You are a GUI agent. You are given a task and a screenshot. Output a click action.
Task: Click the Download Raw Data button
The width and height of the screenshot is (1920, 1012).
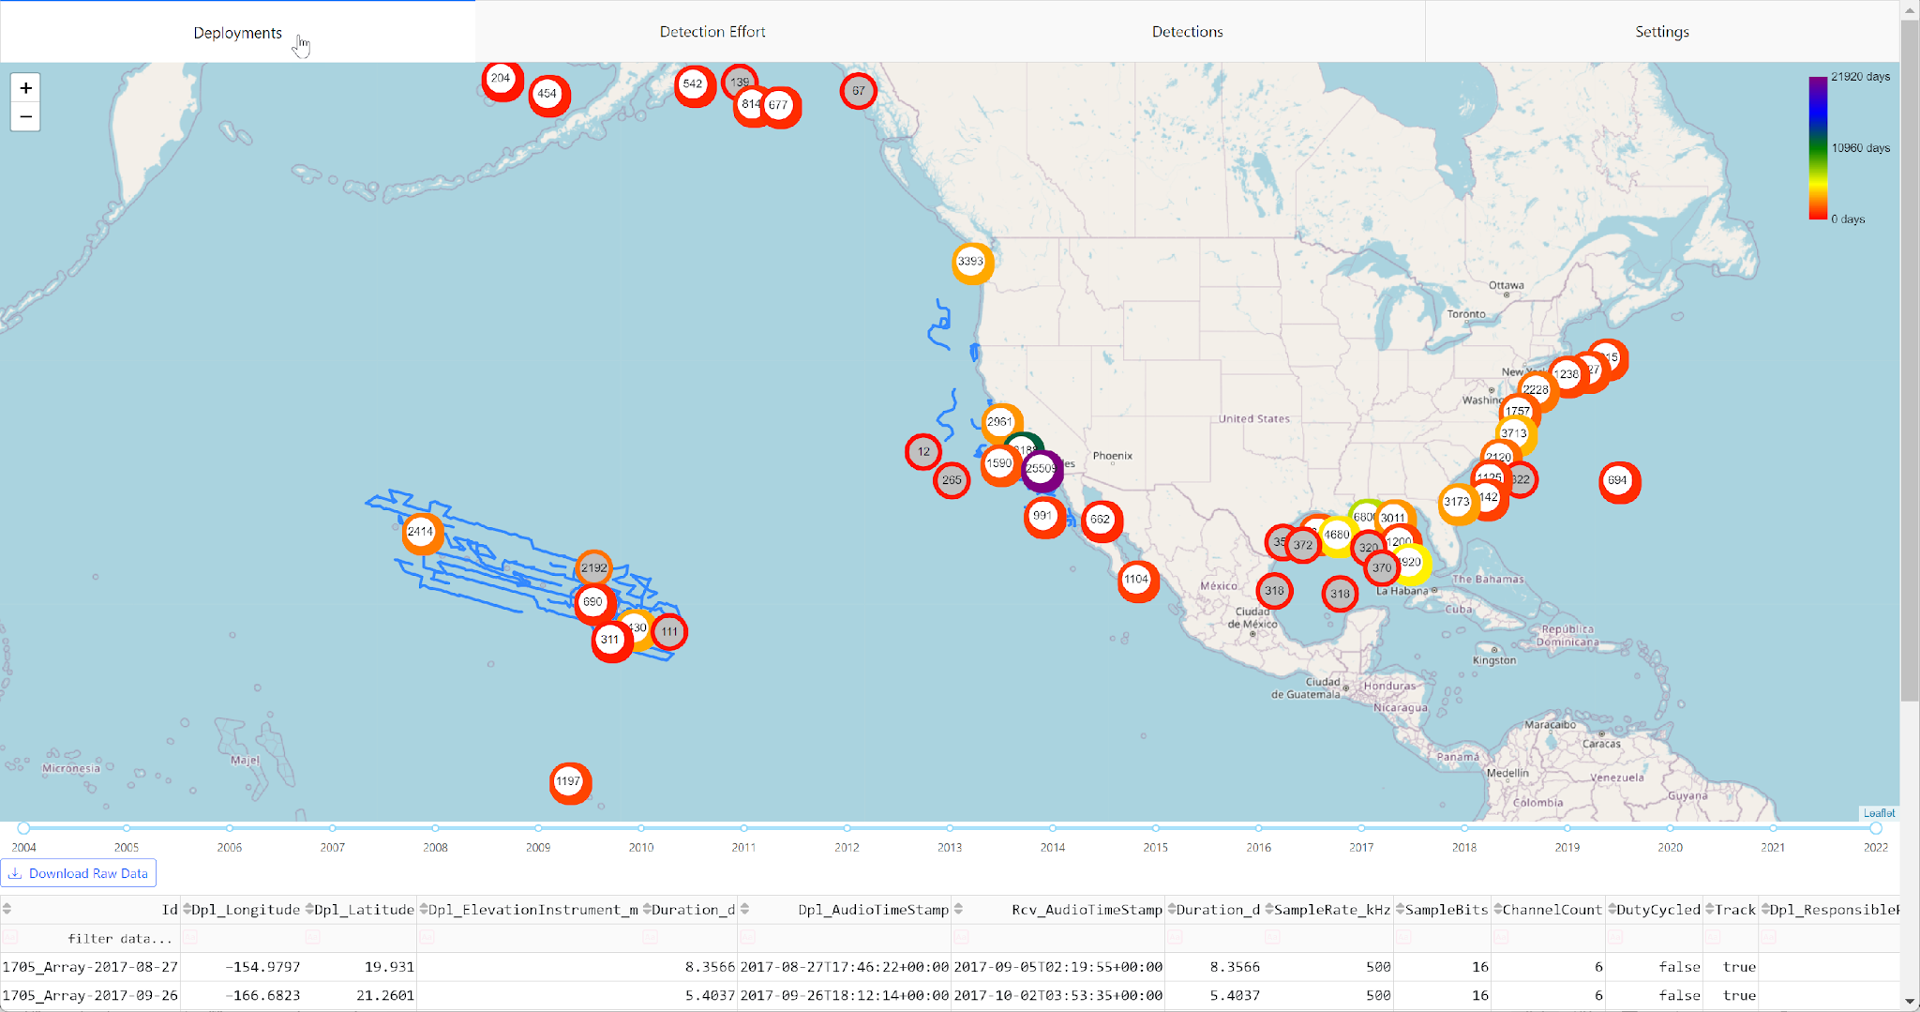pyautogui.click(x=79, y=873)
